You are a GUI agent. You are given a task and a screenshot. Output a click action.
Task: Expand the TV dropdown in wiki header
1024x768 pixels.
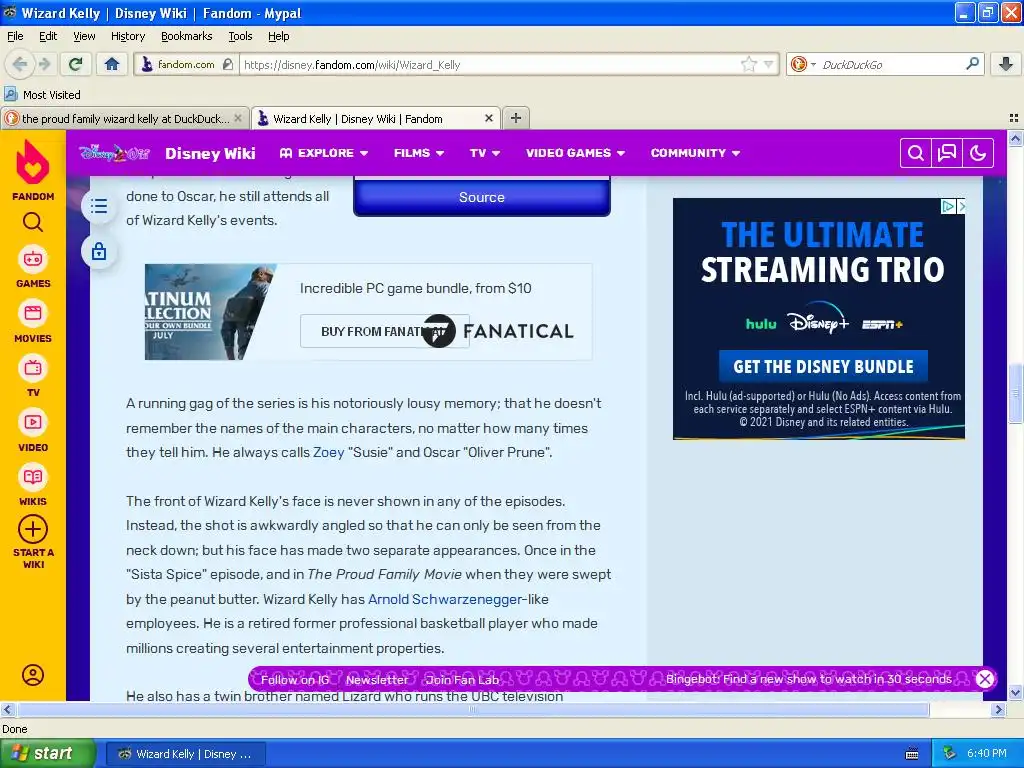tap(485, 153)
